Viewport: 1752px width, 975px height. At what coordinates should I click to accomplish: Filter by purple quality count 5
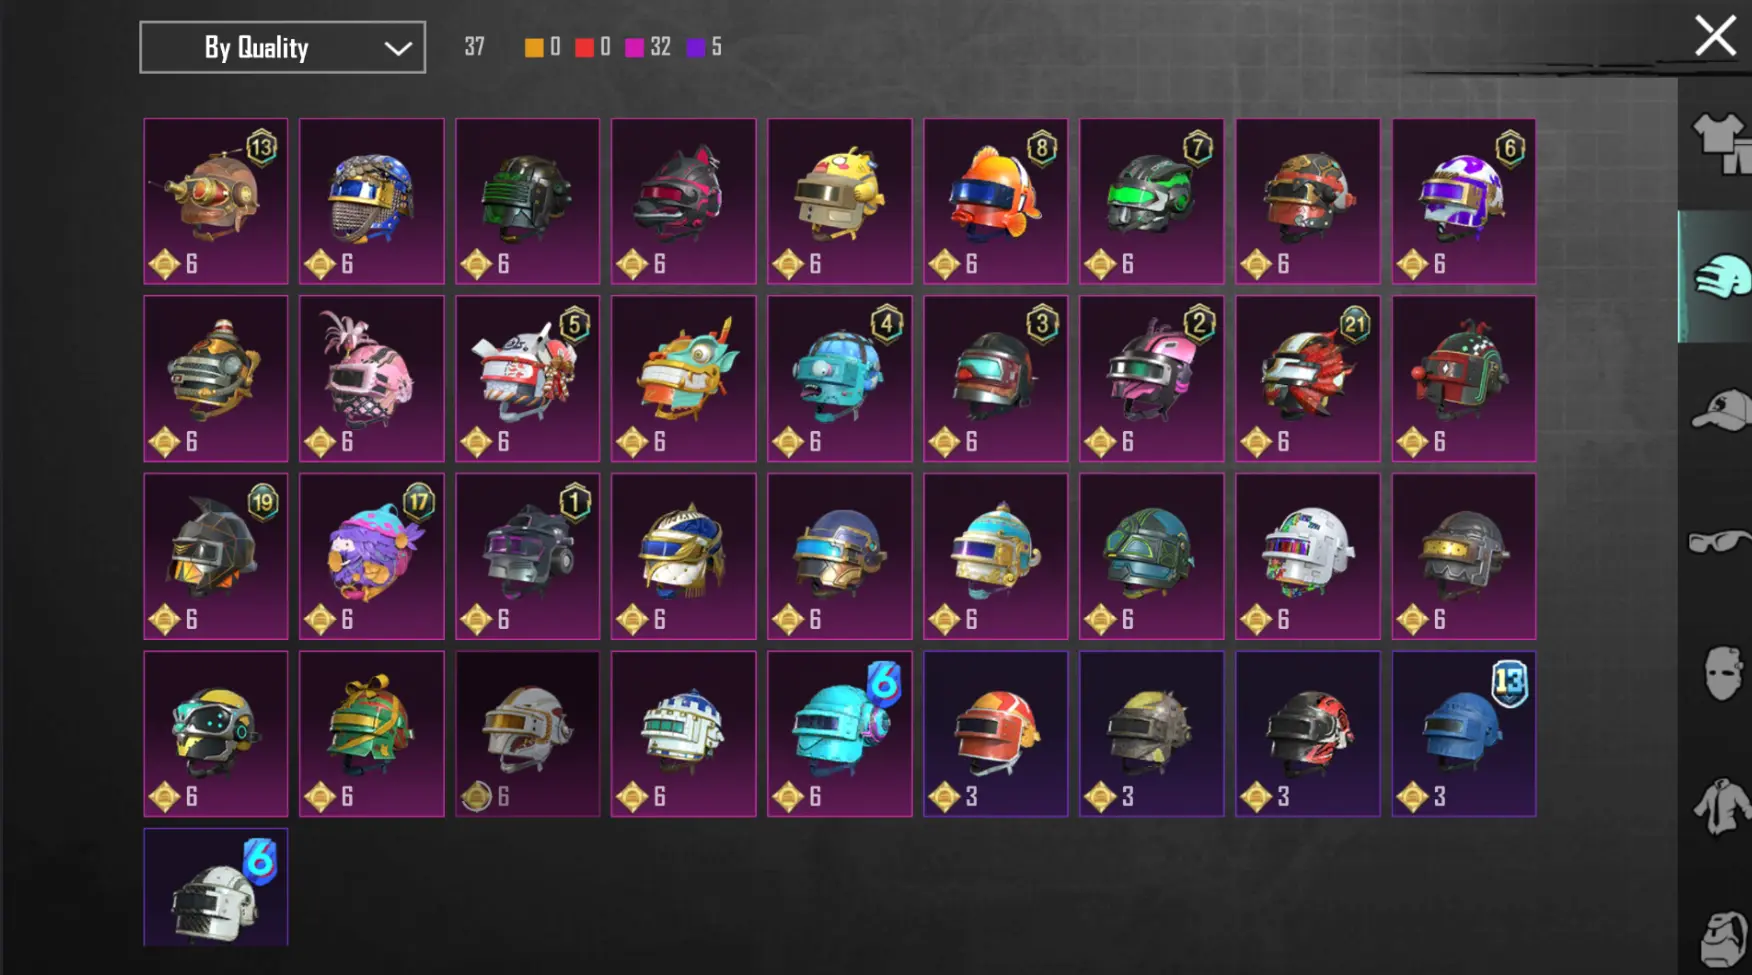705,47
